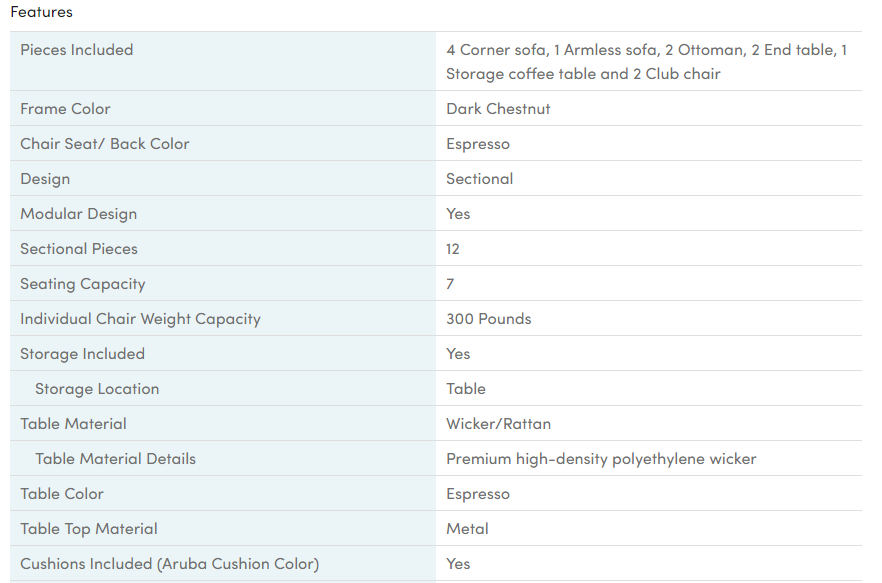Viewport: 882px width, 583px height.
Task: Click the Premium high-density polyethylene wicker text
Action: point(601,459)
